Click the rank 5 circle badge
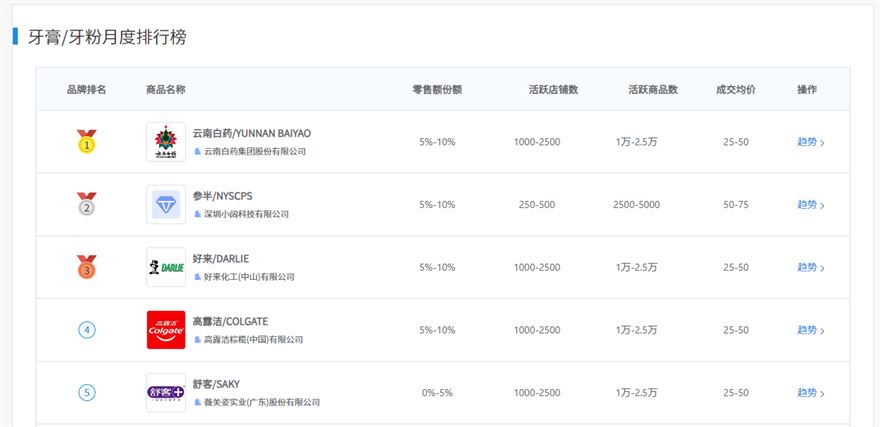Viewport: 880px width, 427px height. 87,393
